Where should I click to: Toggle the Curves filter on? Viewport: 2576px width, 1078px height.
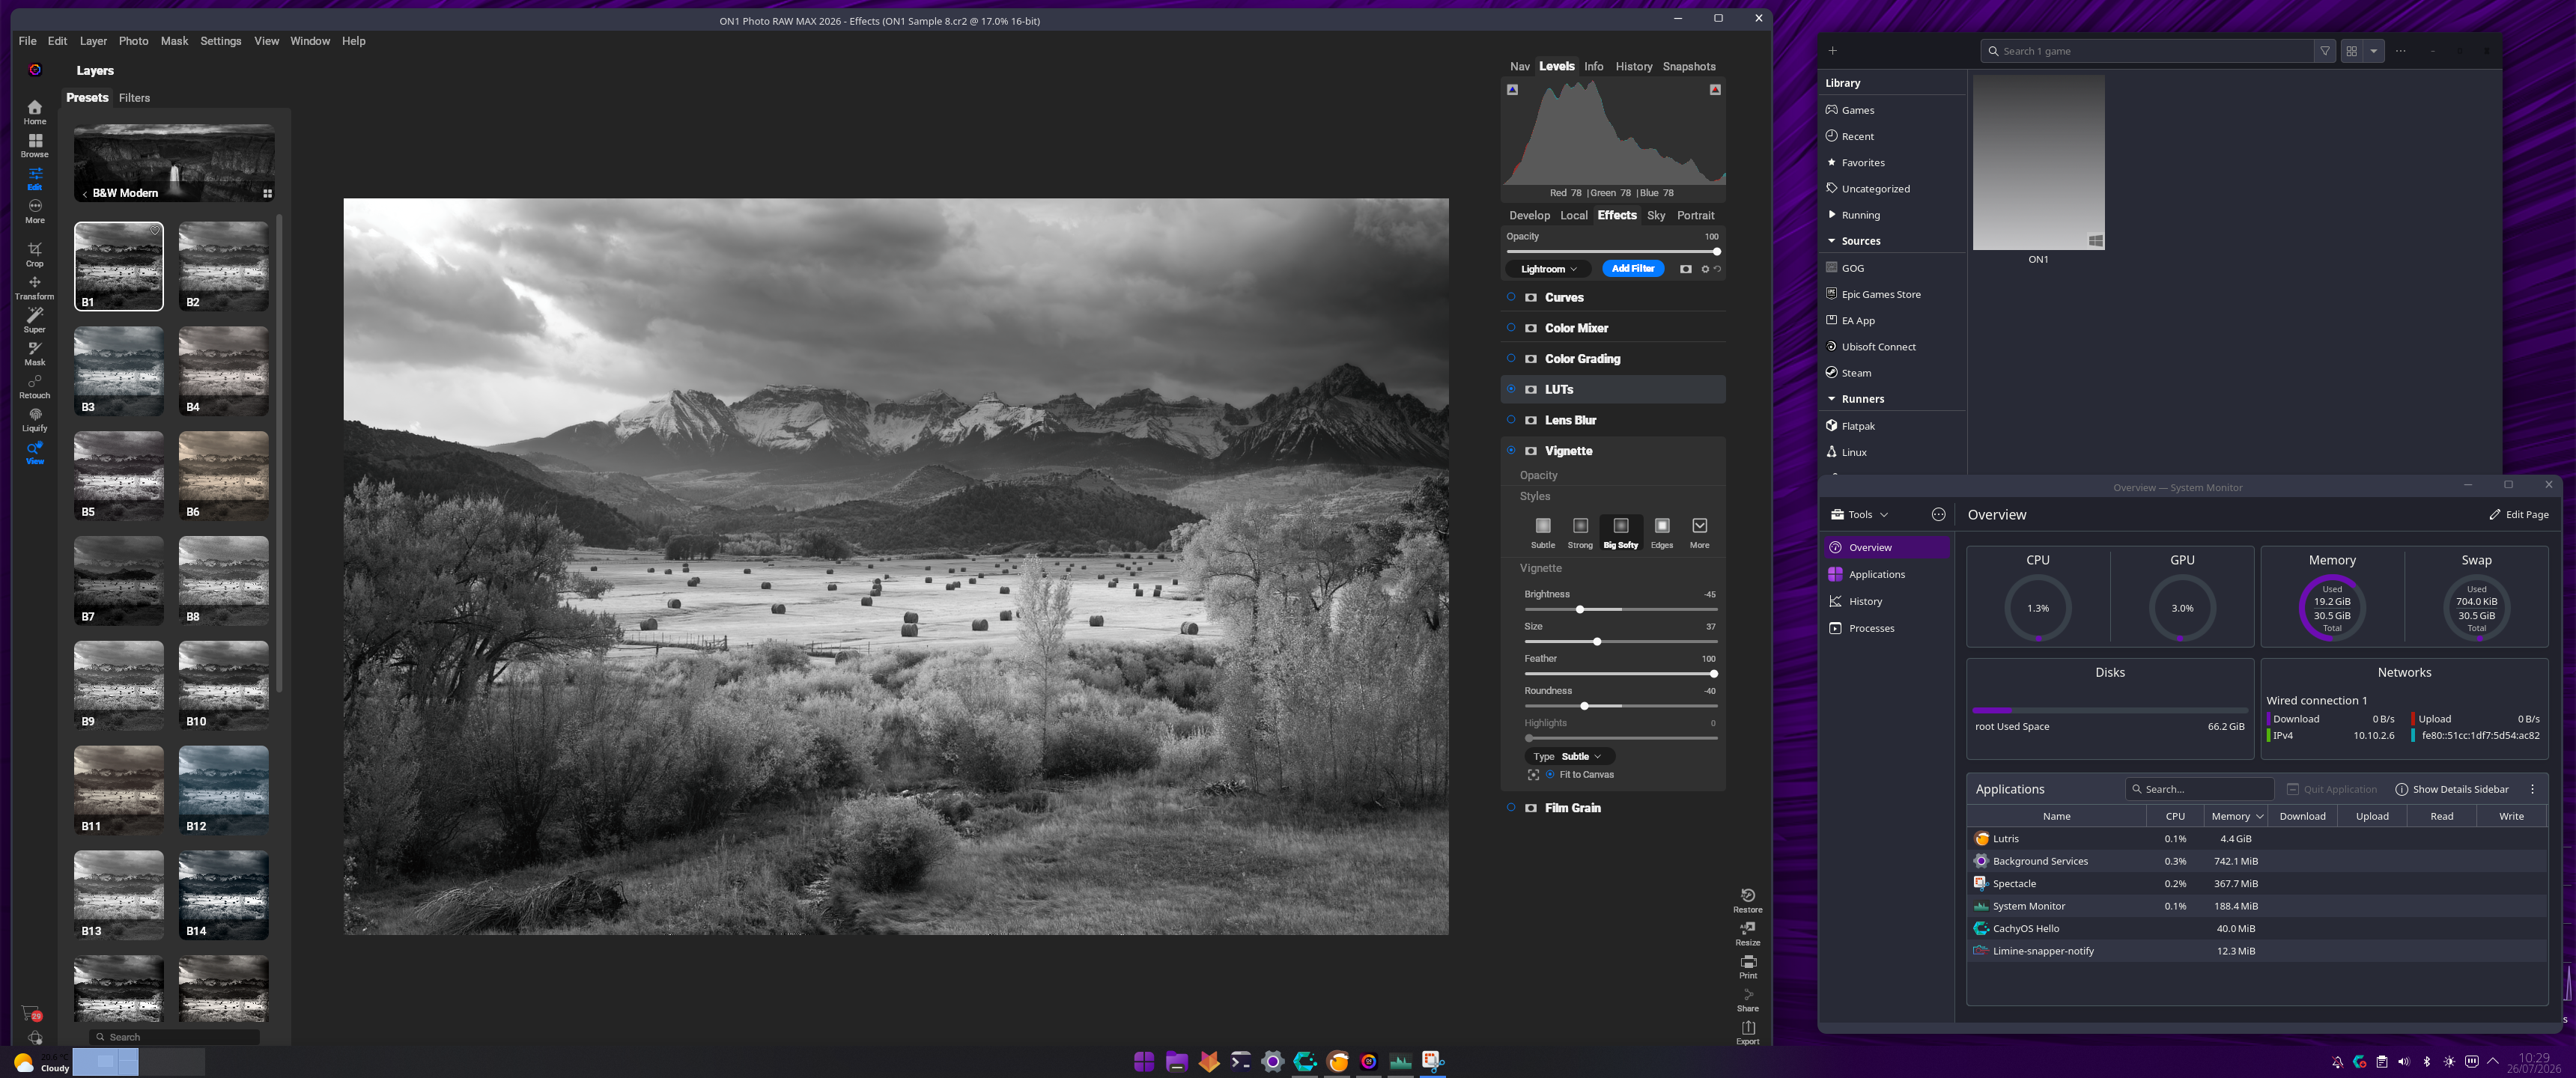(x=1511, y=297)
